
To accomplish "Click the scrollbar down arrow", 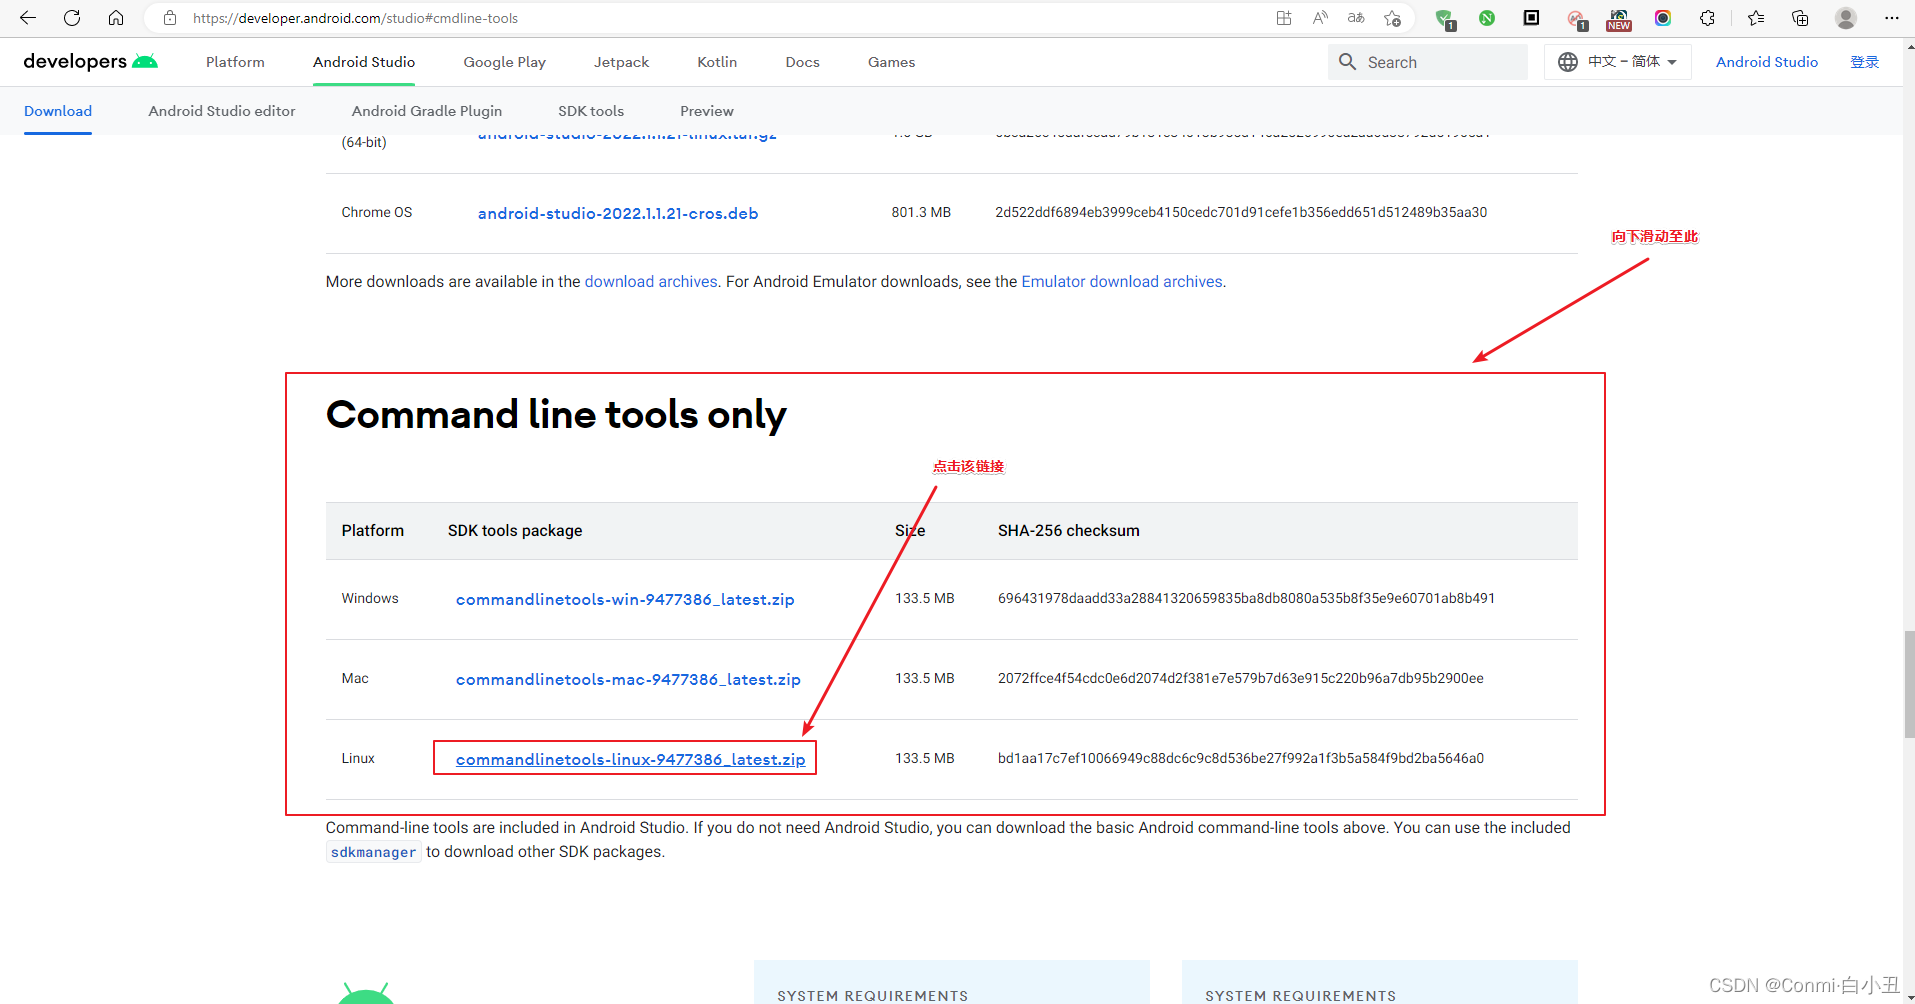I will [1909, 997].
